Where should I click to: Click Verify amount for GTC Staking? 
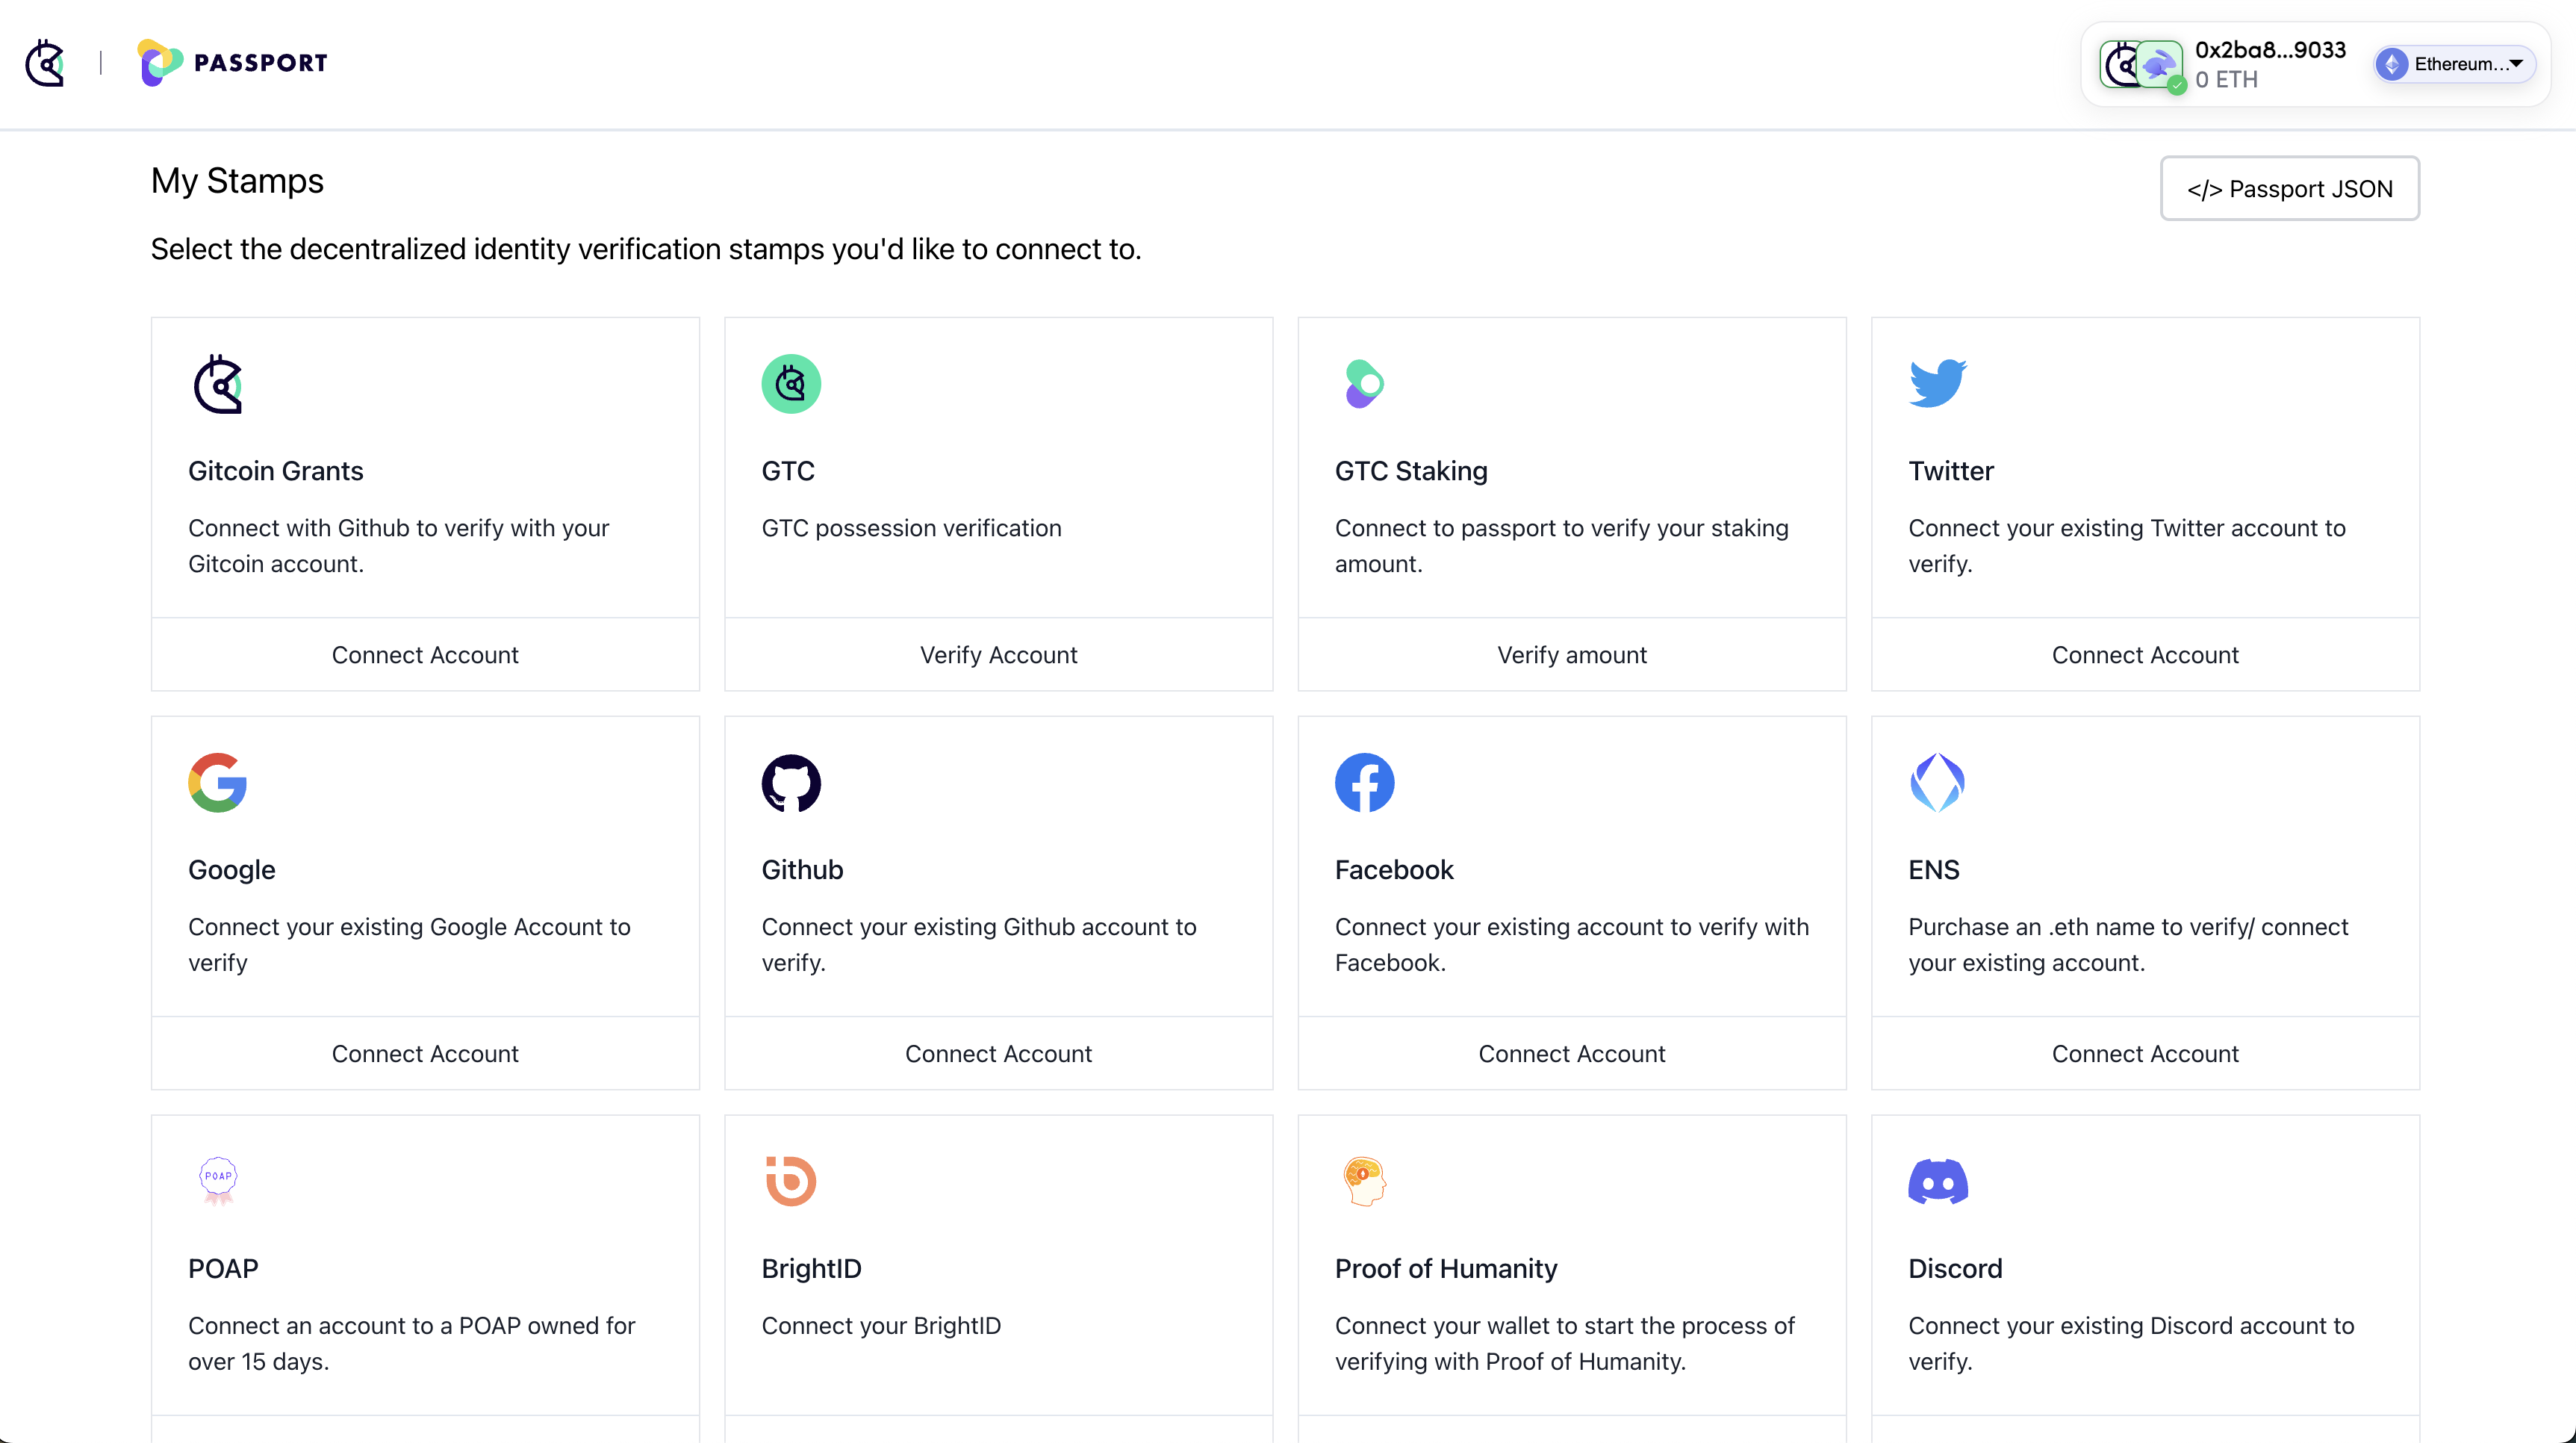[x=1572, y=655]
